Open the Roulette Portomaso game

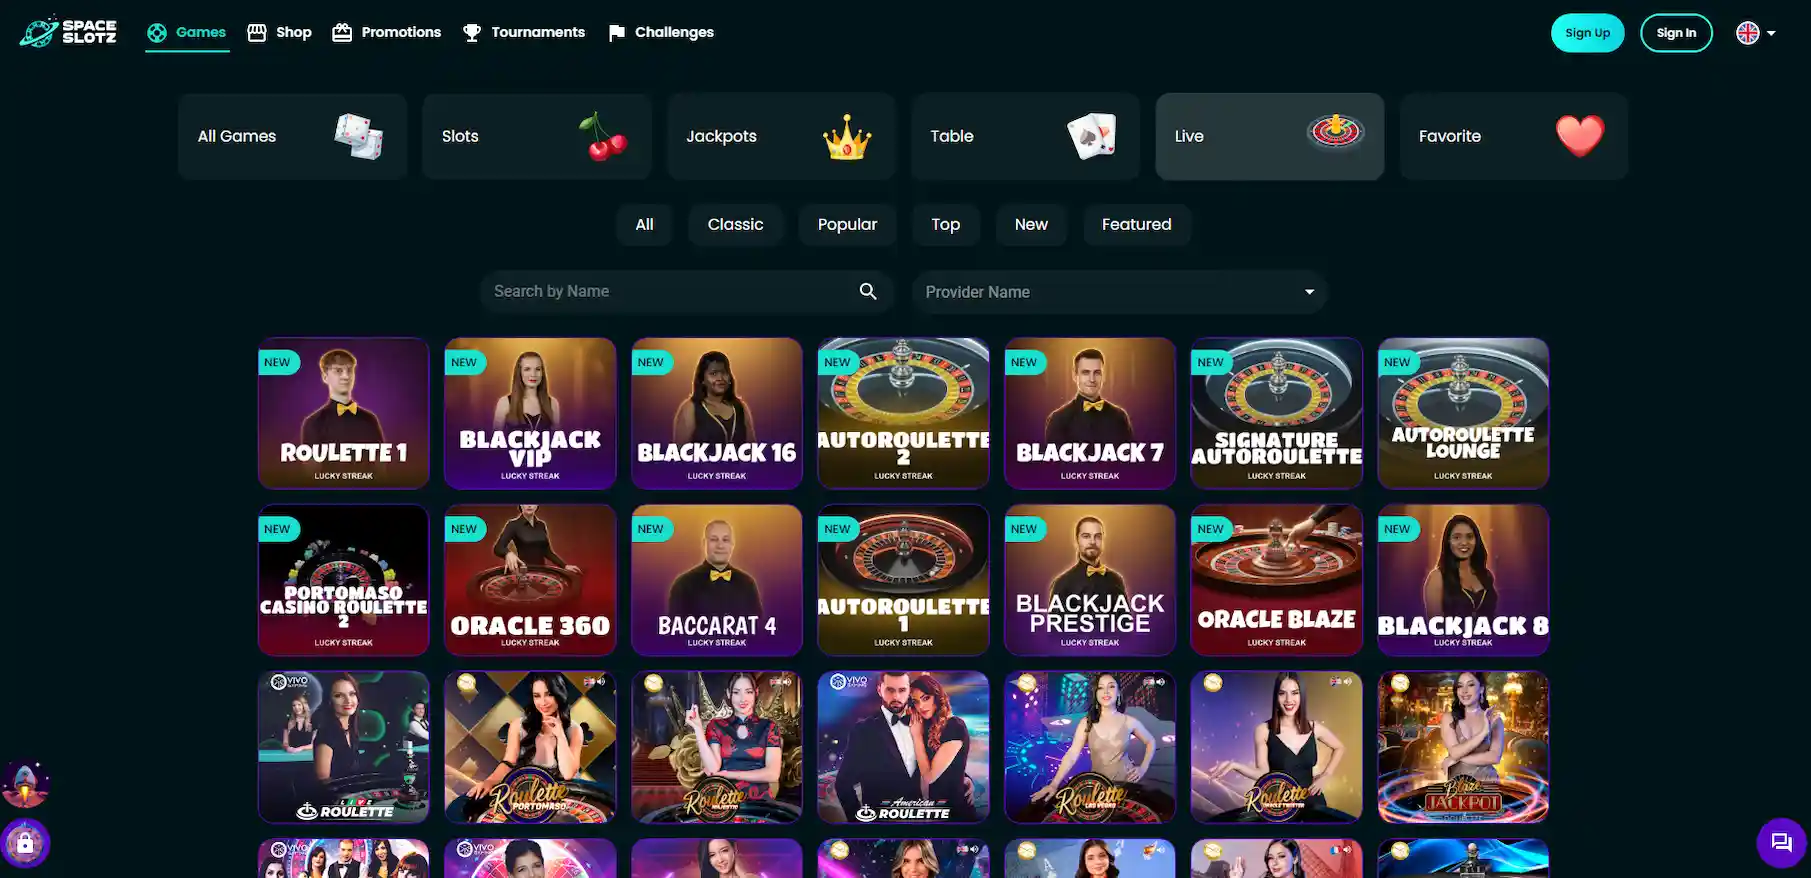coord(530,747)
